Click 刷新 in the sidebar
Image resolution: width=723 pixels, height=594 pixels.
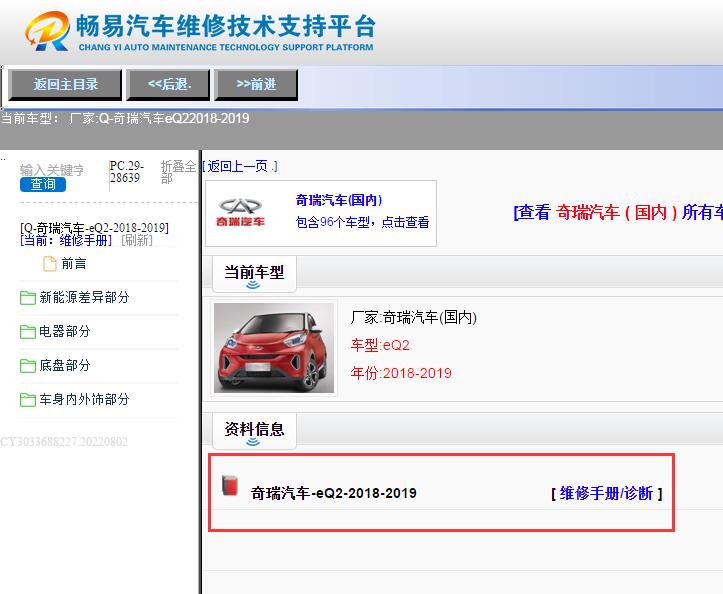[137, 240]
